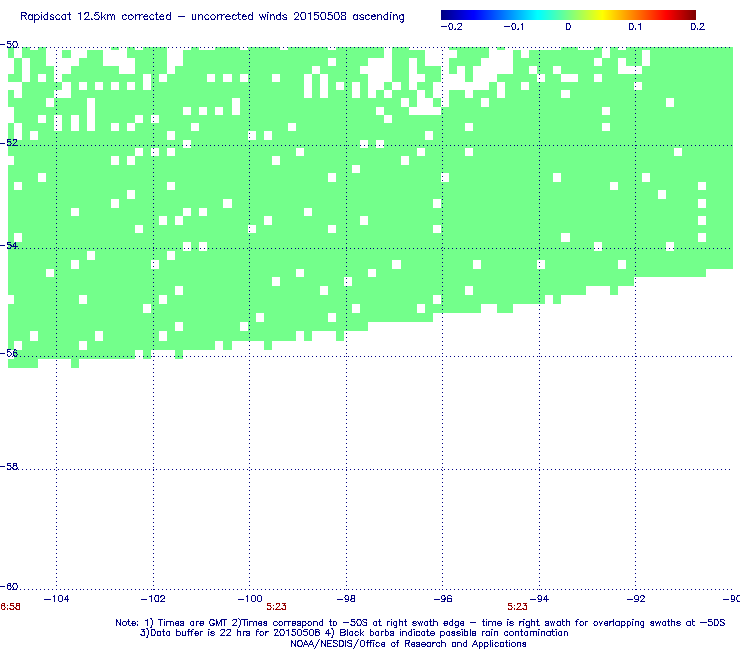
Task: Click longitude label "-104"
Action: [56, 599]
